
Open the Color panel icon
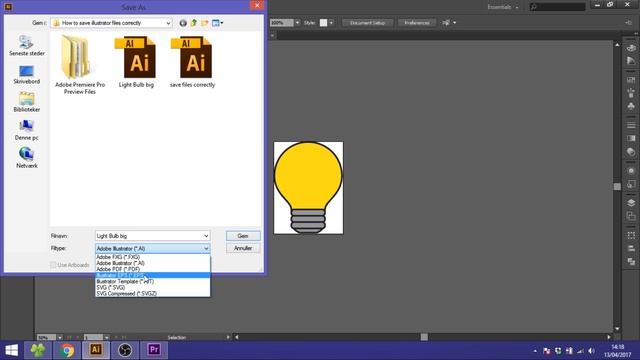click(x=631, y=47)
